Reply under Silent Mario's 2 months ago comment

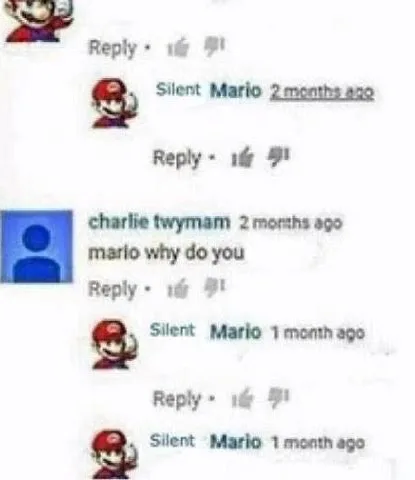(x=177, y=158)
